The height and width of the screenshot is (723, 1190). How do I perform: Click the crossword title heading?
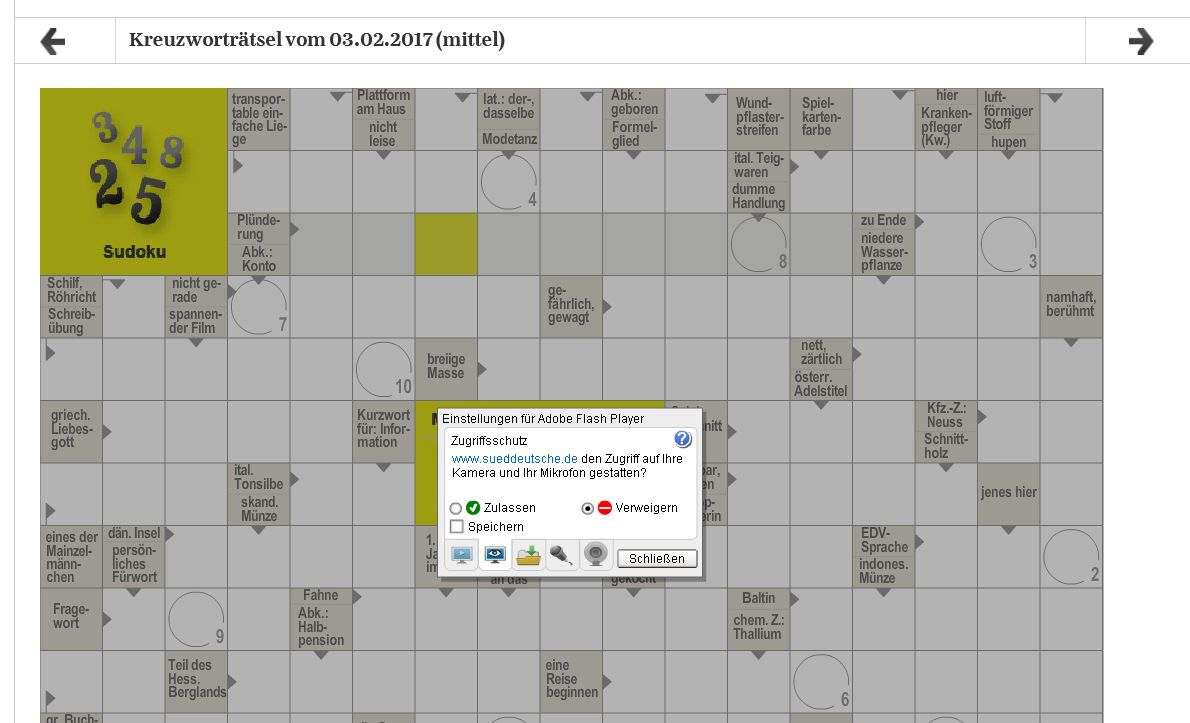coord(316,39)
